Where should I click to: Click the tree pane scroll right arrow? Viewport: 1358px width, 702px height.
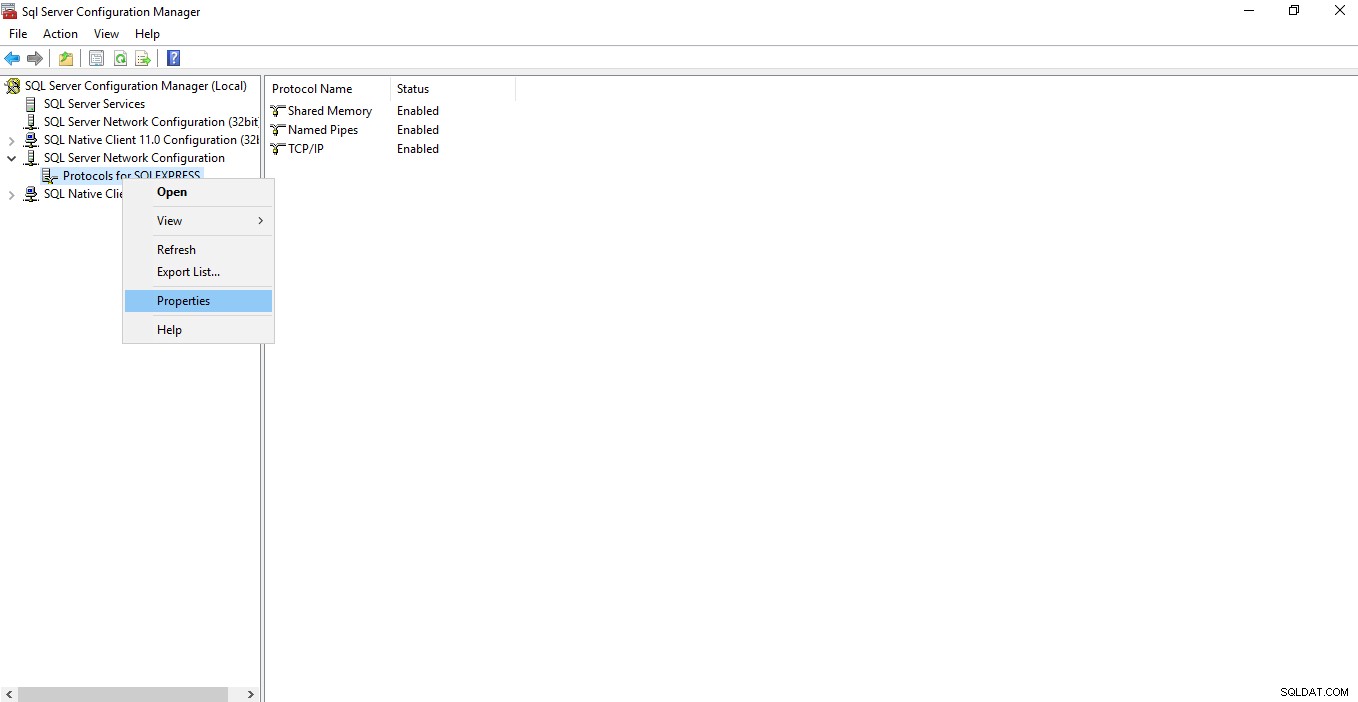coord(251,694)
